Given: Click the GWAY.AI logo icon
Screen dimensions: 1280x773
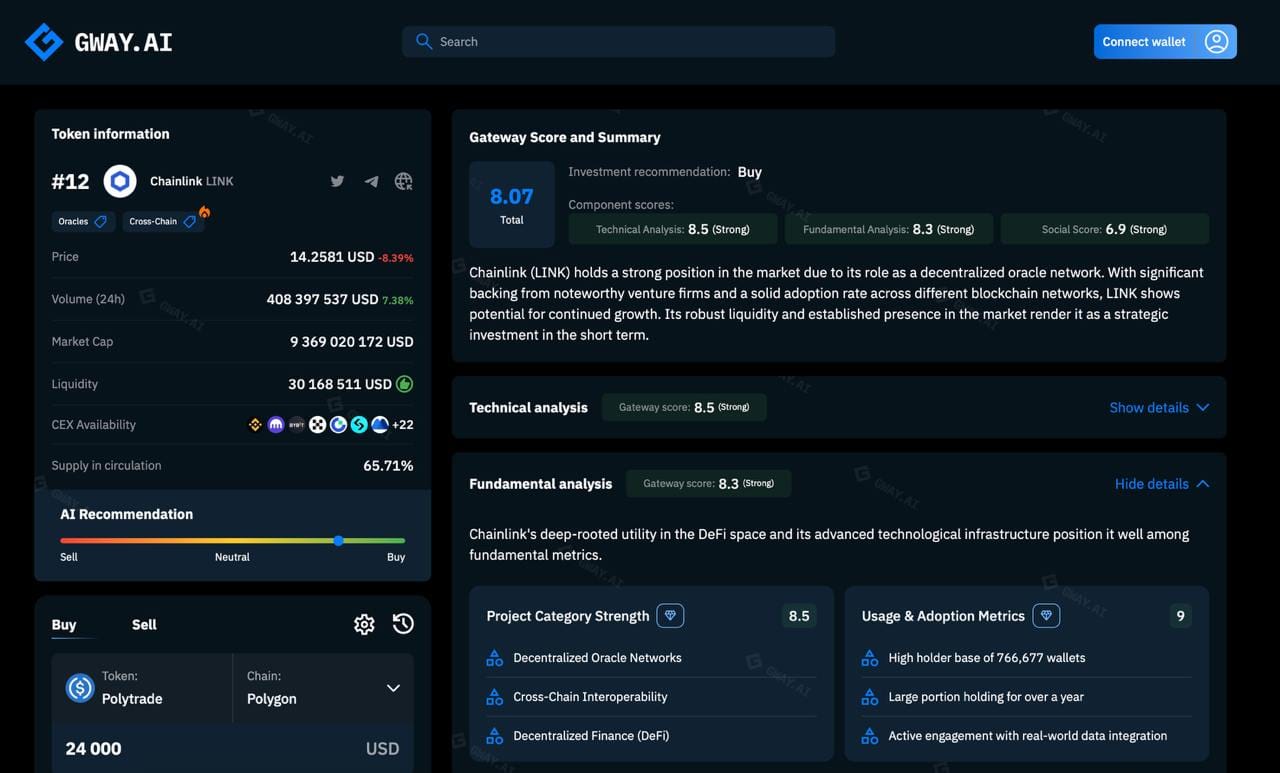Looking at the screenshot, I should click(44, 42).
